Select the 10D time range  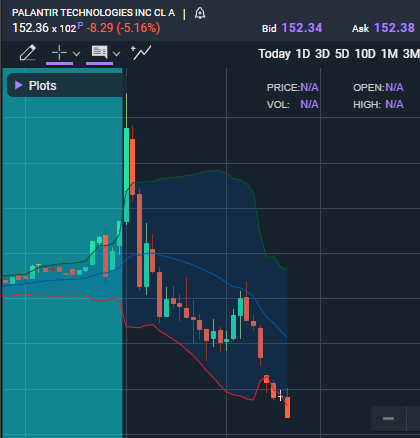(x=365, y=54)
